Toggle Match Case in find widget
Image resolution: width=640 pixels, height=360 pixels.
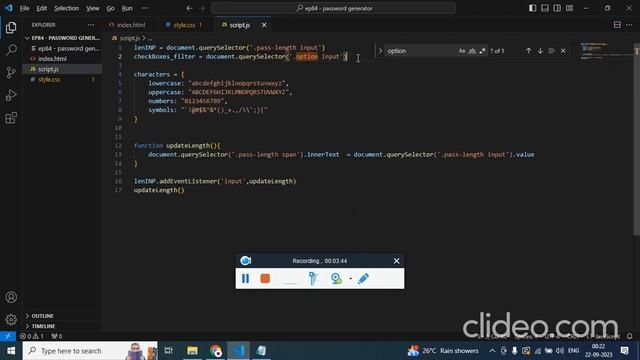462,51
